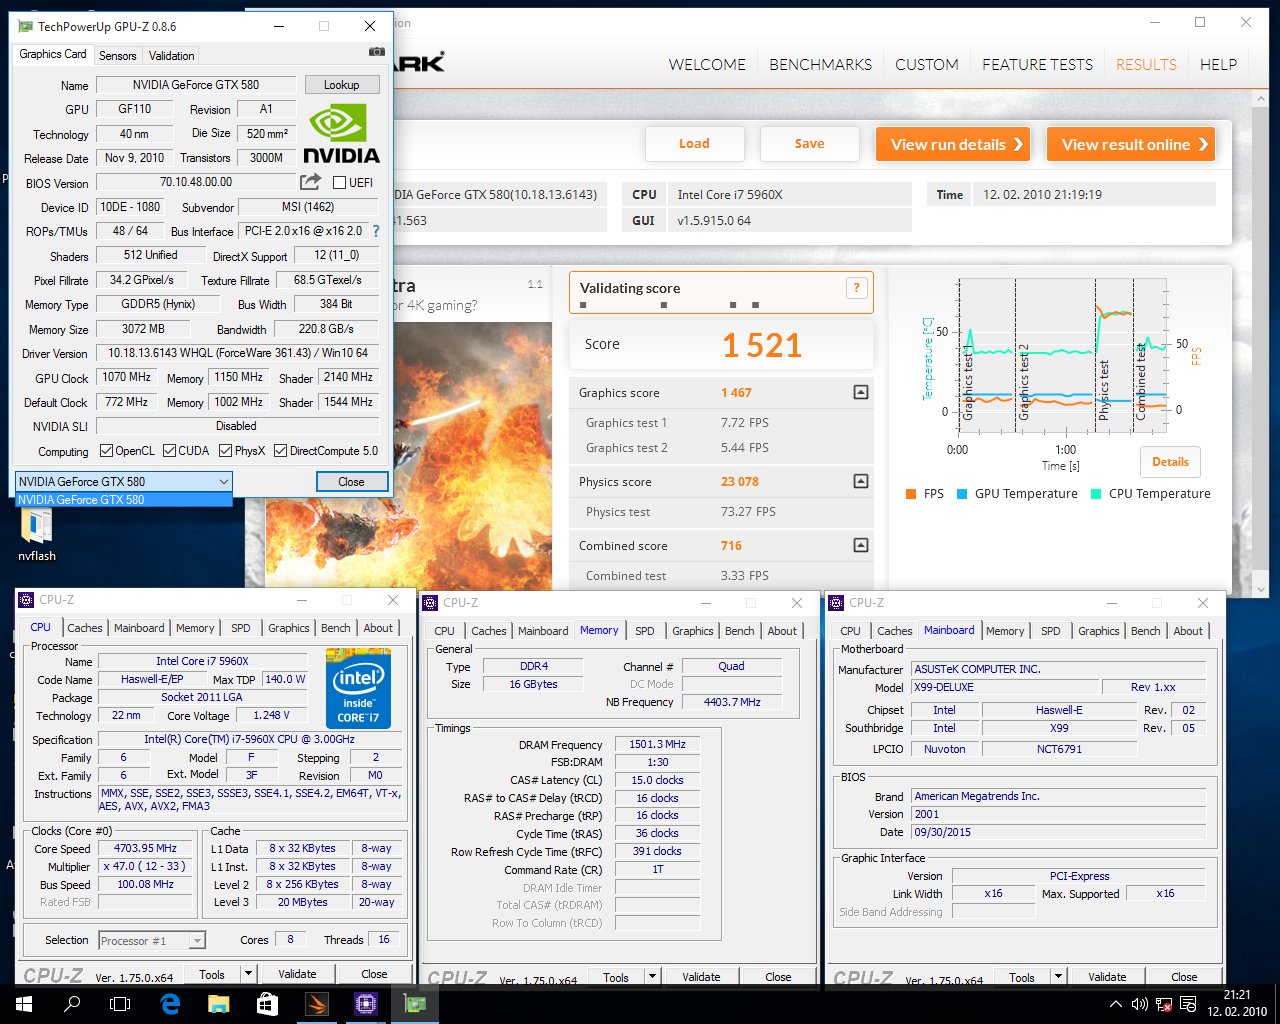Select NVIDIA GeForce GTX 580 list entry
The width and height of the screenshot is (1280, 1024).
[x=124, y=499]
